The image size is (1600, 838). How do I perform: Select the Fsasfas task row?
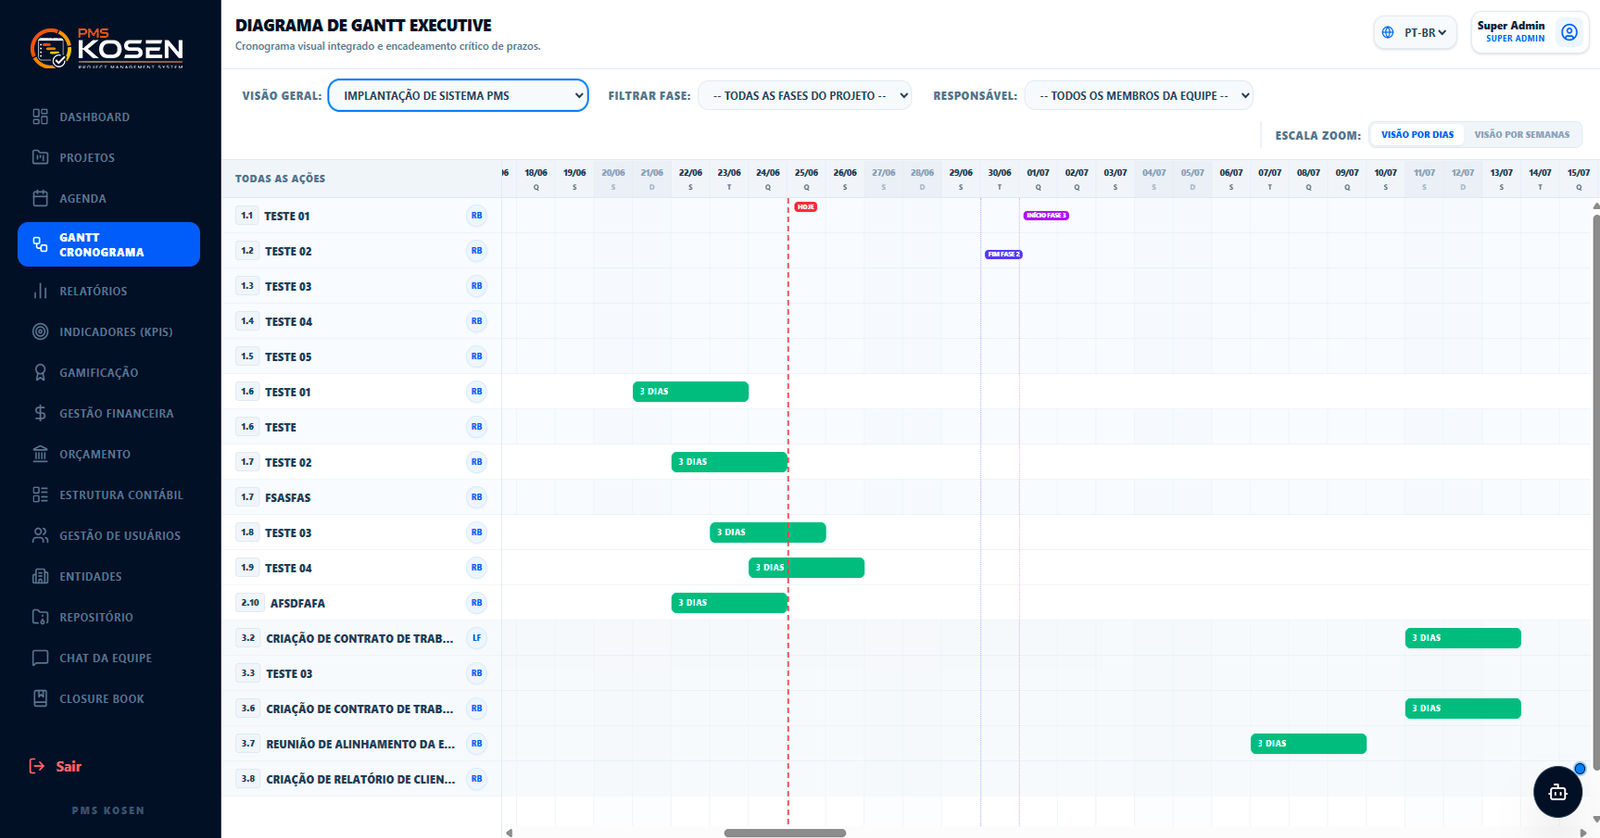tap(361, 497)
